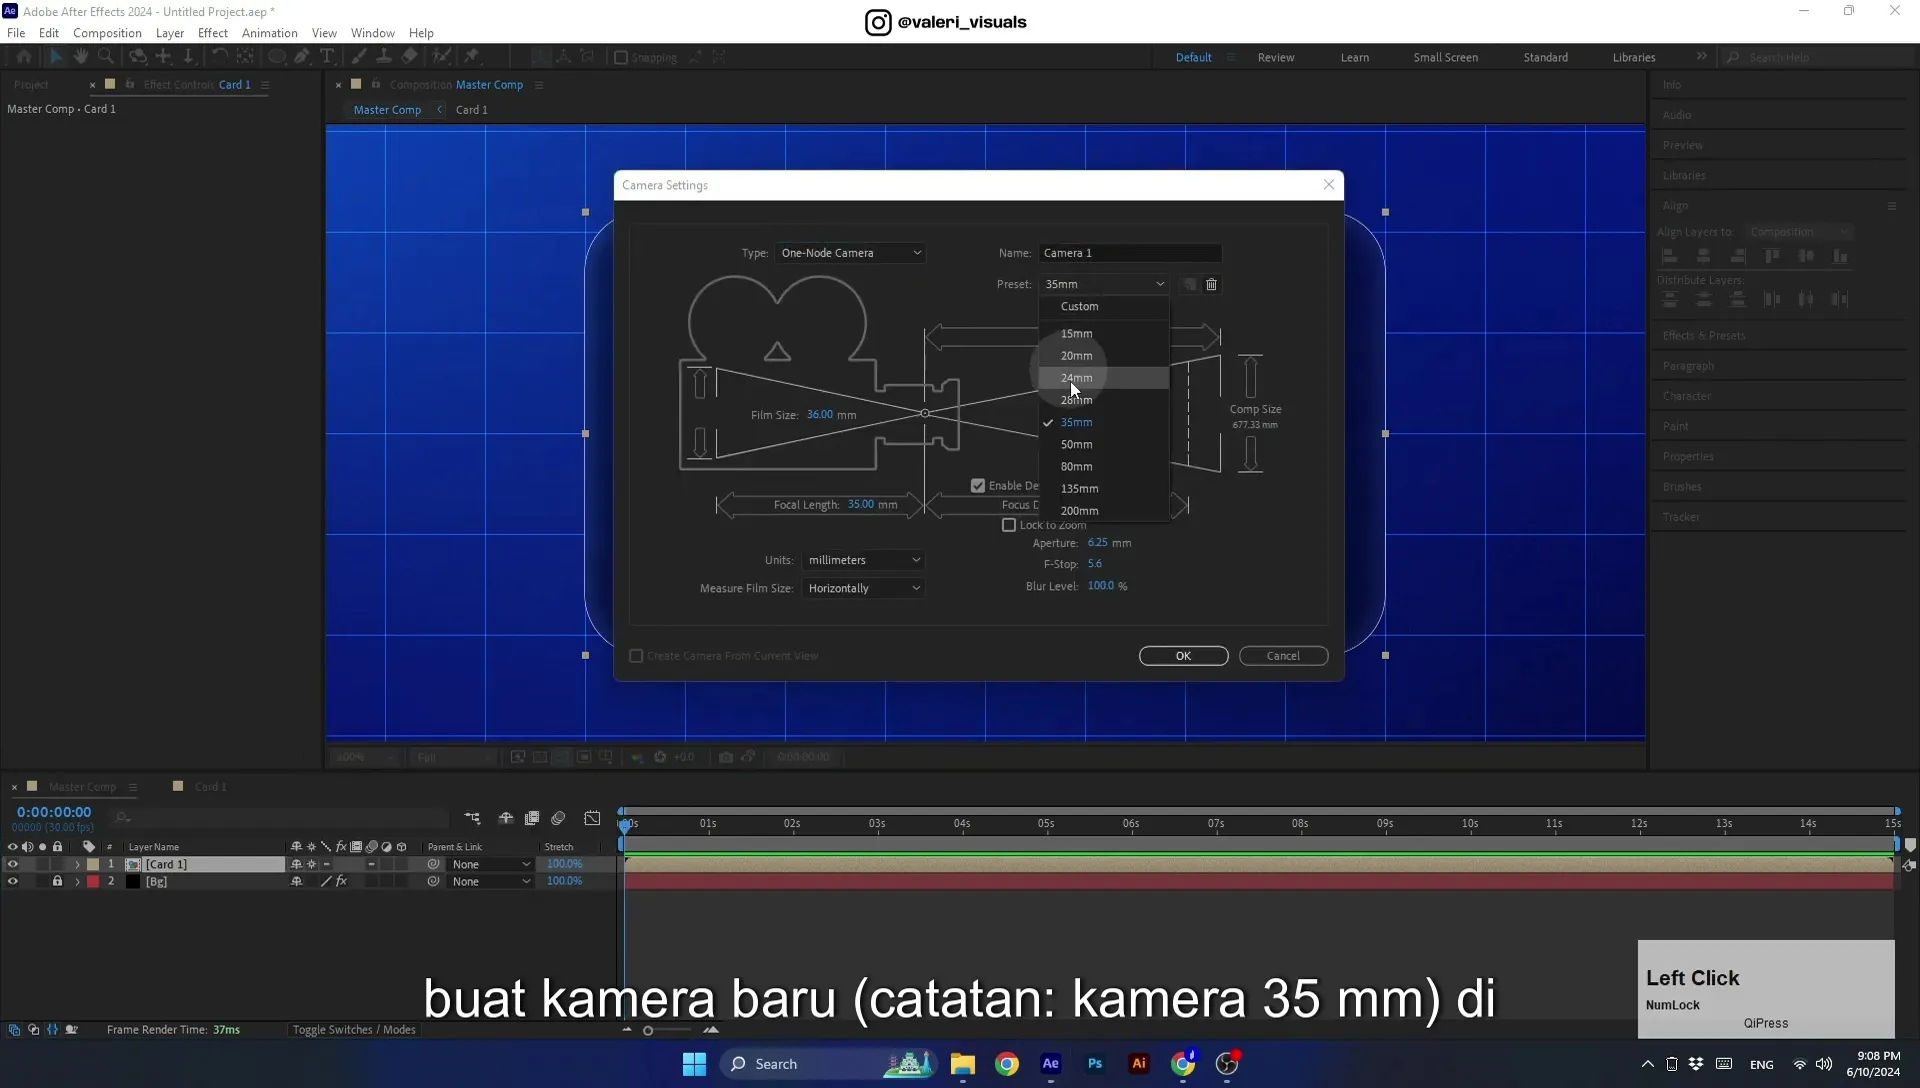Click the Home icon in toolbar
Image resolution: width=1920 pixels, height=1088 pixels.
tap(24, 57)
